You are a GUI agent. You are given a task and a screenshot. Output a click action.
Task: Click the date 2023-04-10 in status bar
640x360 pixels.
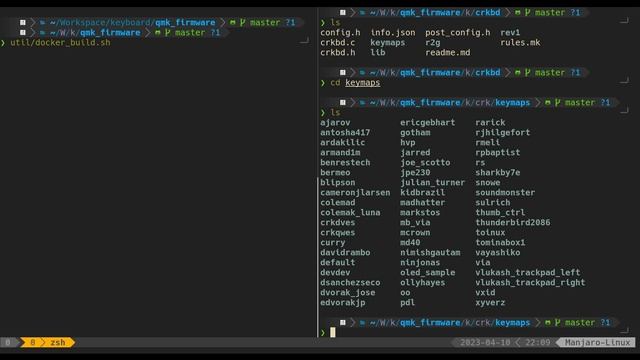pyautogui.click(x=485, y=342)
